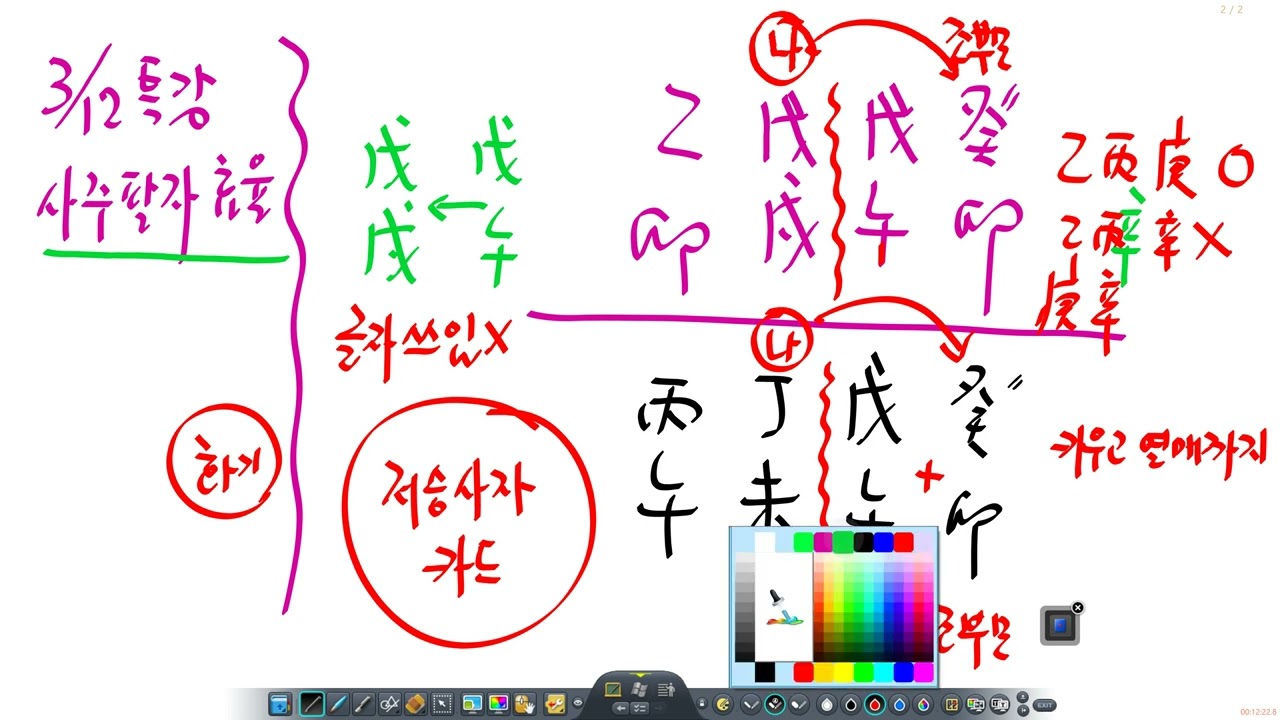Switch to whiteboard mode icon
The width and height of the screenshot is (1280, 720).
[613, 690]
